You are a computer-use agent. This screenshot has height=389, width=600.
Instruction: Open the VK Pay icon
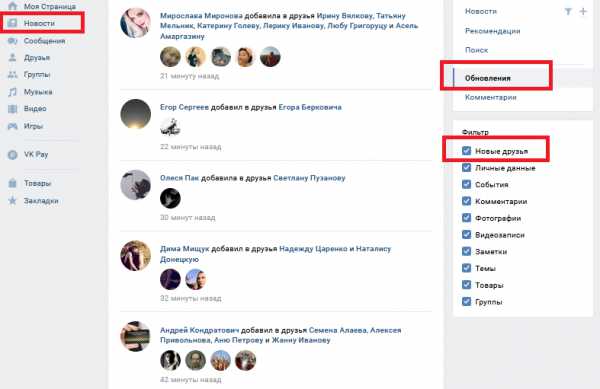pos(13,155)
